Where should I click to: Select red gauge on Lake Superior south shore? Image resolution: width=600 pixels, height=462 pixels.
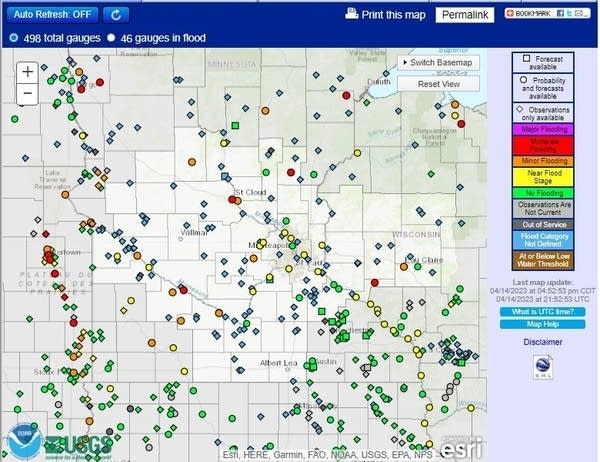461,124
